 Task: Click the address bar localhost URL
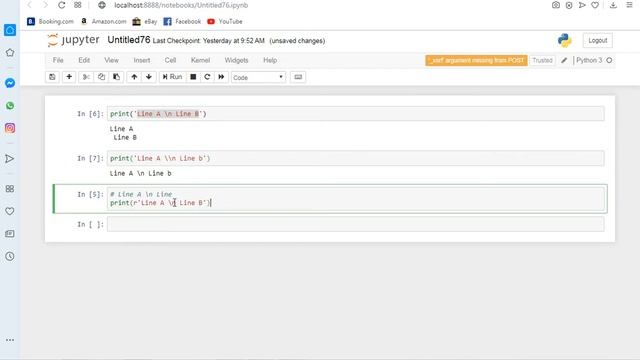[181, 5]
